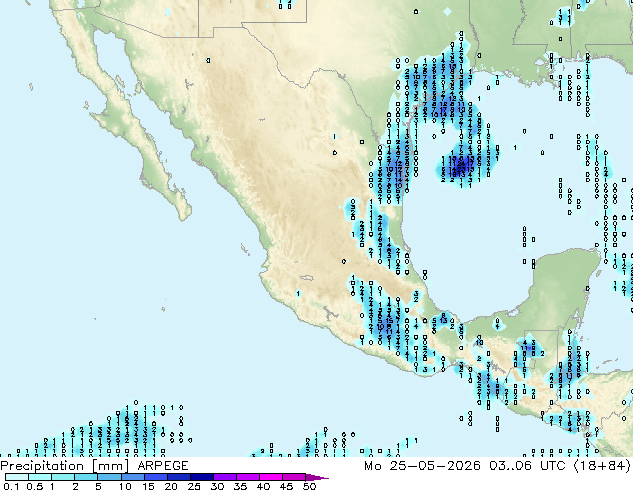
Task: Click the 15–20 mm blue legend swatch
Action: point(156,477)
